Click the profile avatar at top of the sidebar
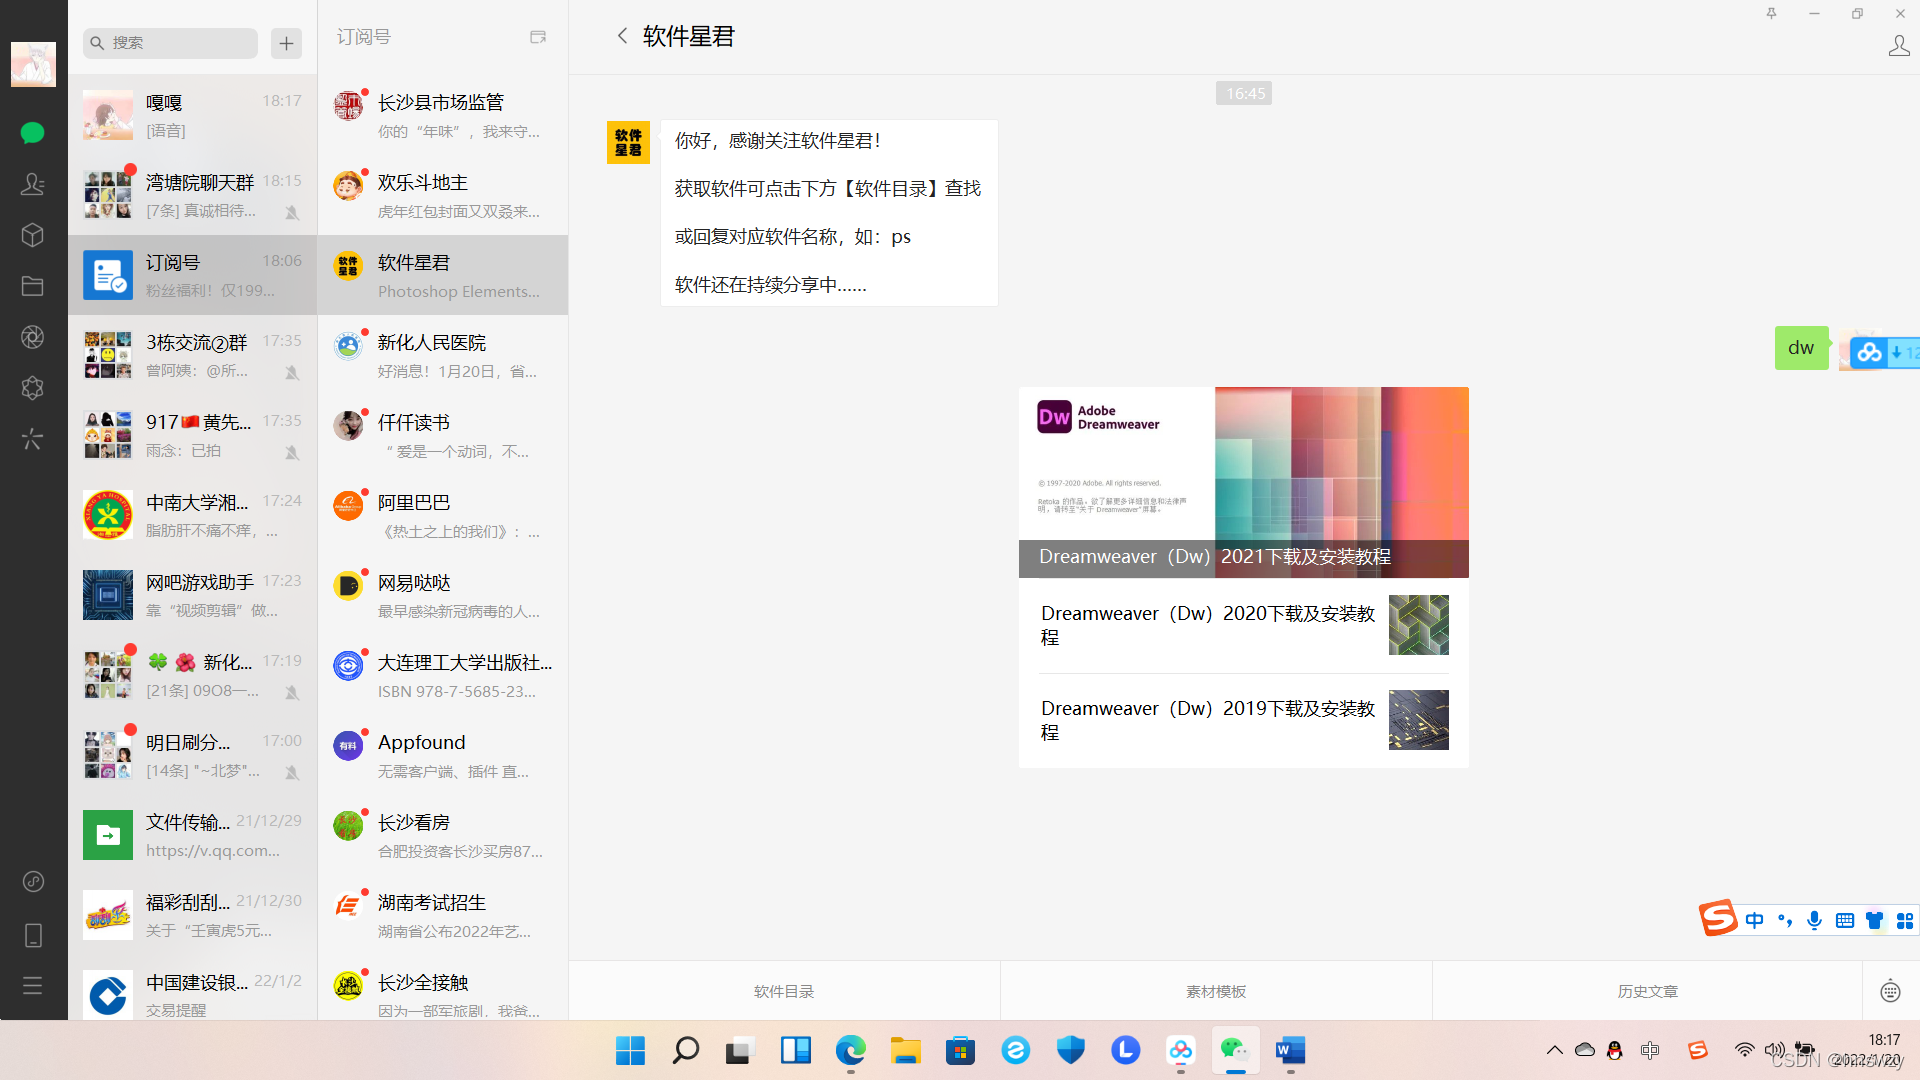Viewport: 1920px width, 1080px height. point(33,64)
